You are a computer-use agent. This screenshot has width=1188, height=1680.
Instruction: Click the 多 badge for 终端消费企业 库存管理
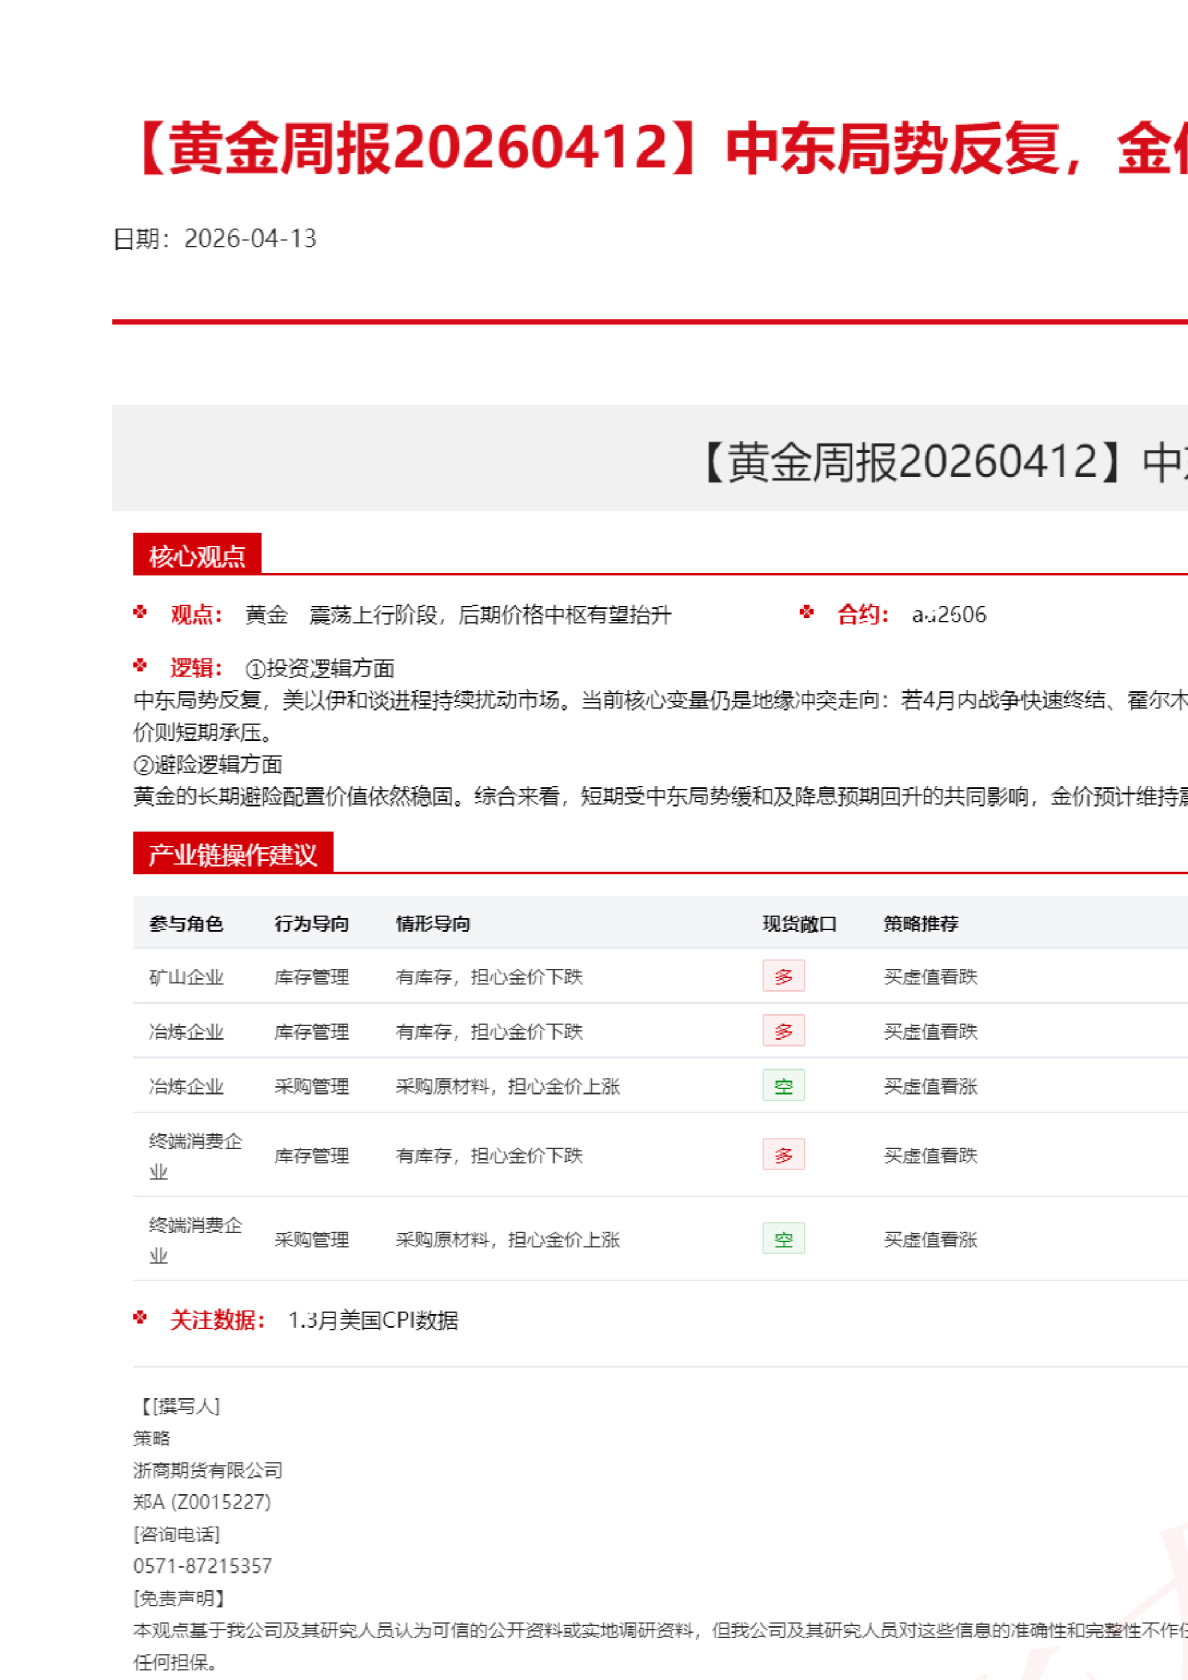783,1155
